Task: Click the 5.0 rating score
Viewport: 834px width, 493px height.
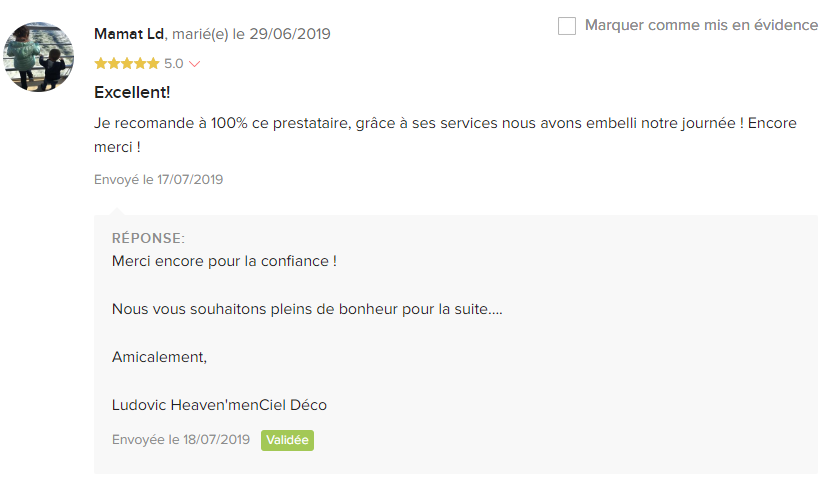Action: coord(173,64)
